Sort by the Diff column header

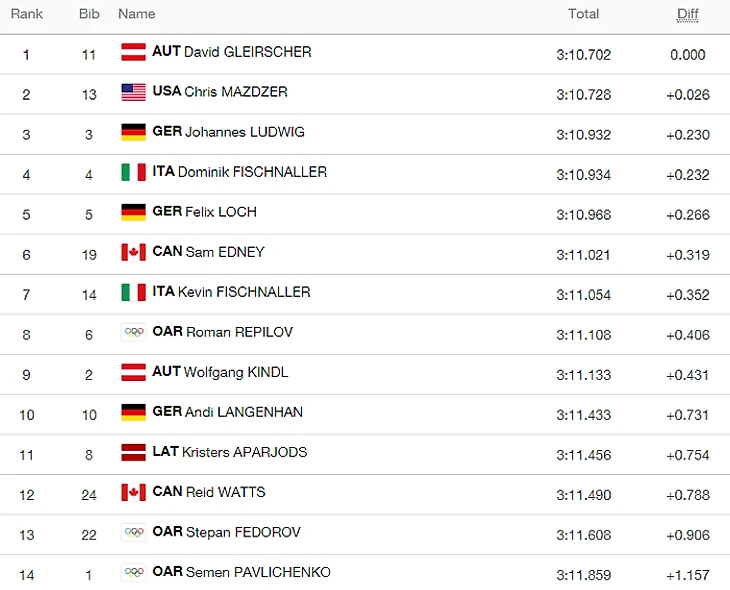pos(688,14)
